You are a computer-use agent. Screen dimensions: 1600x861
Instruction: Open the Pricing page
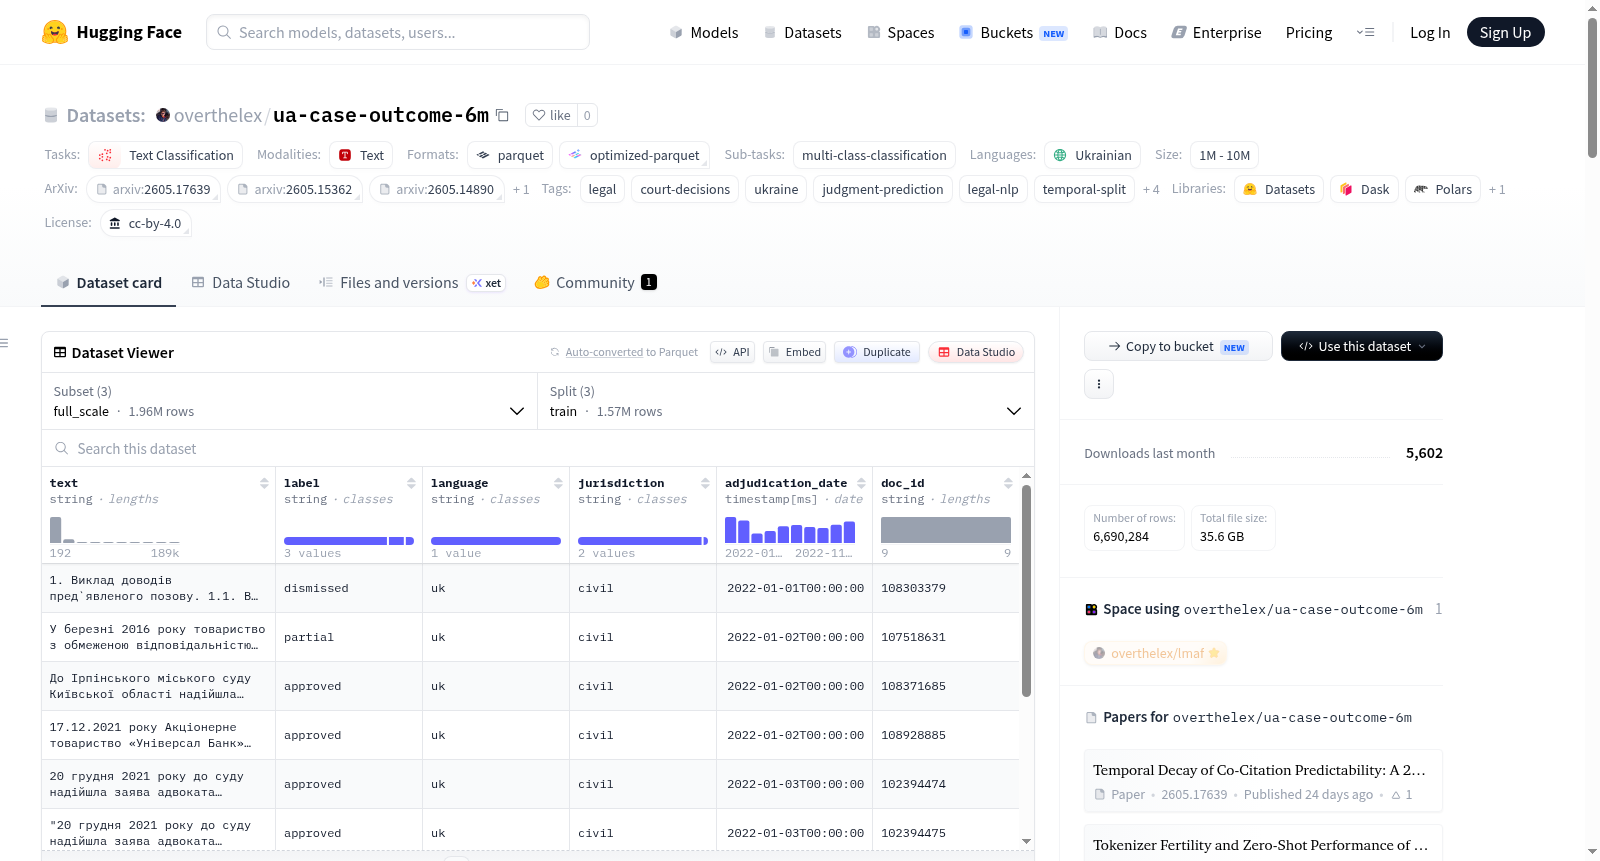(1309, 32)
